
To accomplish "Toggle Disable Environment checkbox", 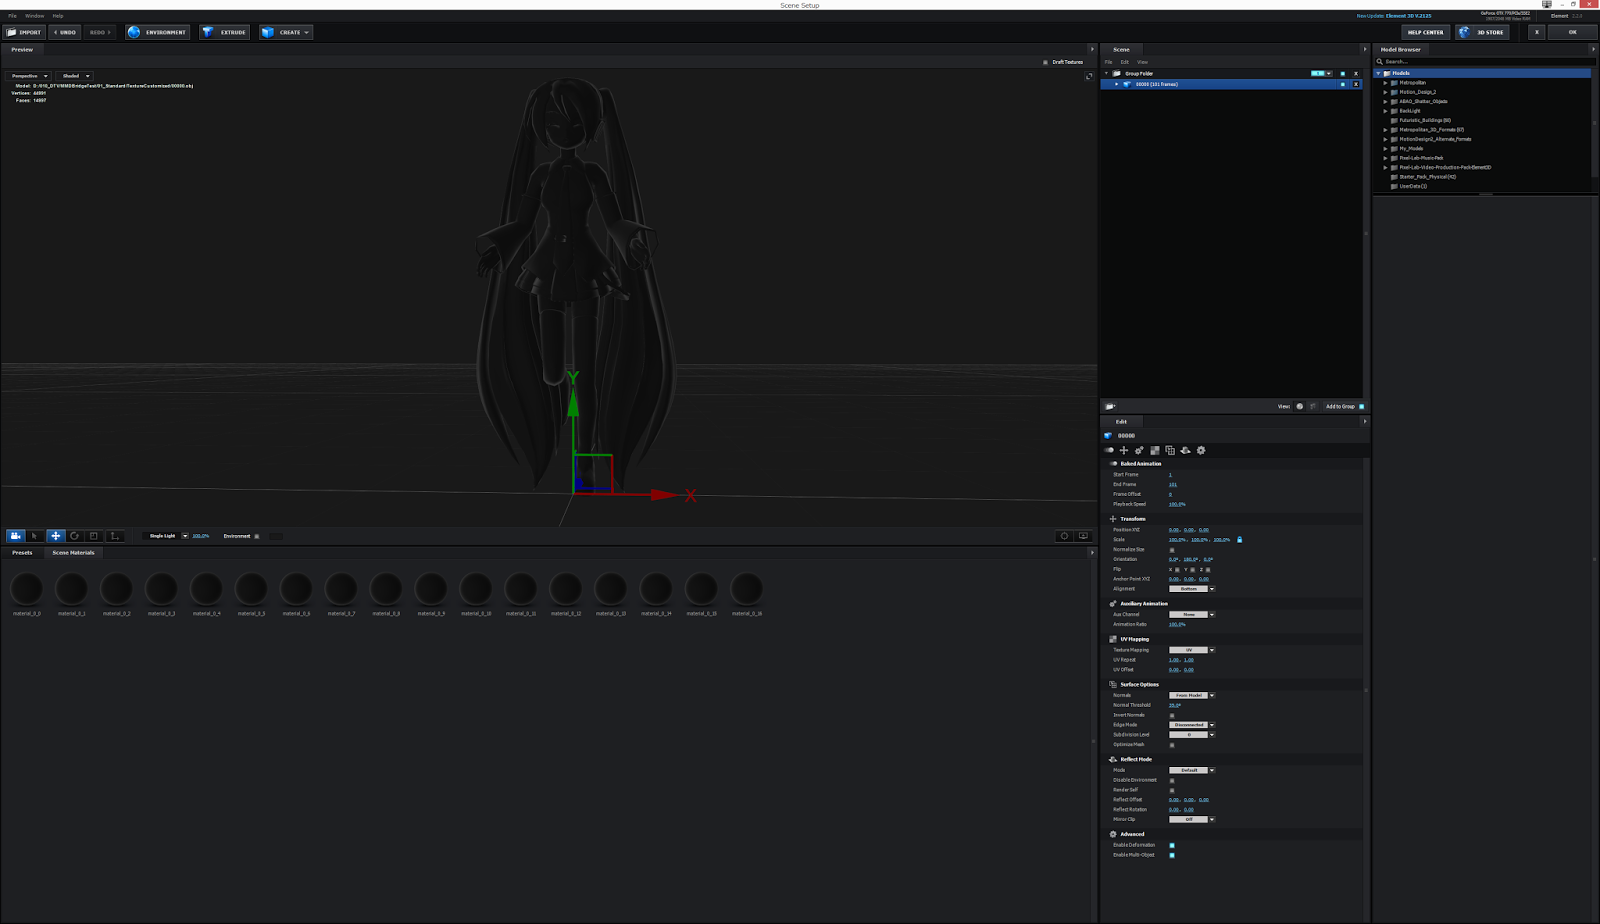I will (x=1172, y=780).
